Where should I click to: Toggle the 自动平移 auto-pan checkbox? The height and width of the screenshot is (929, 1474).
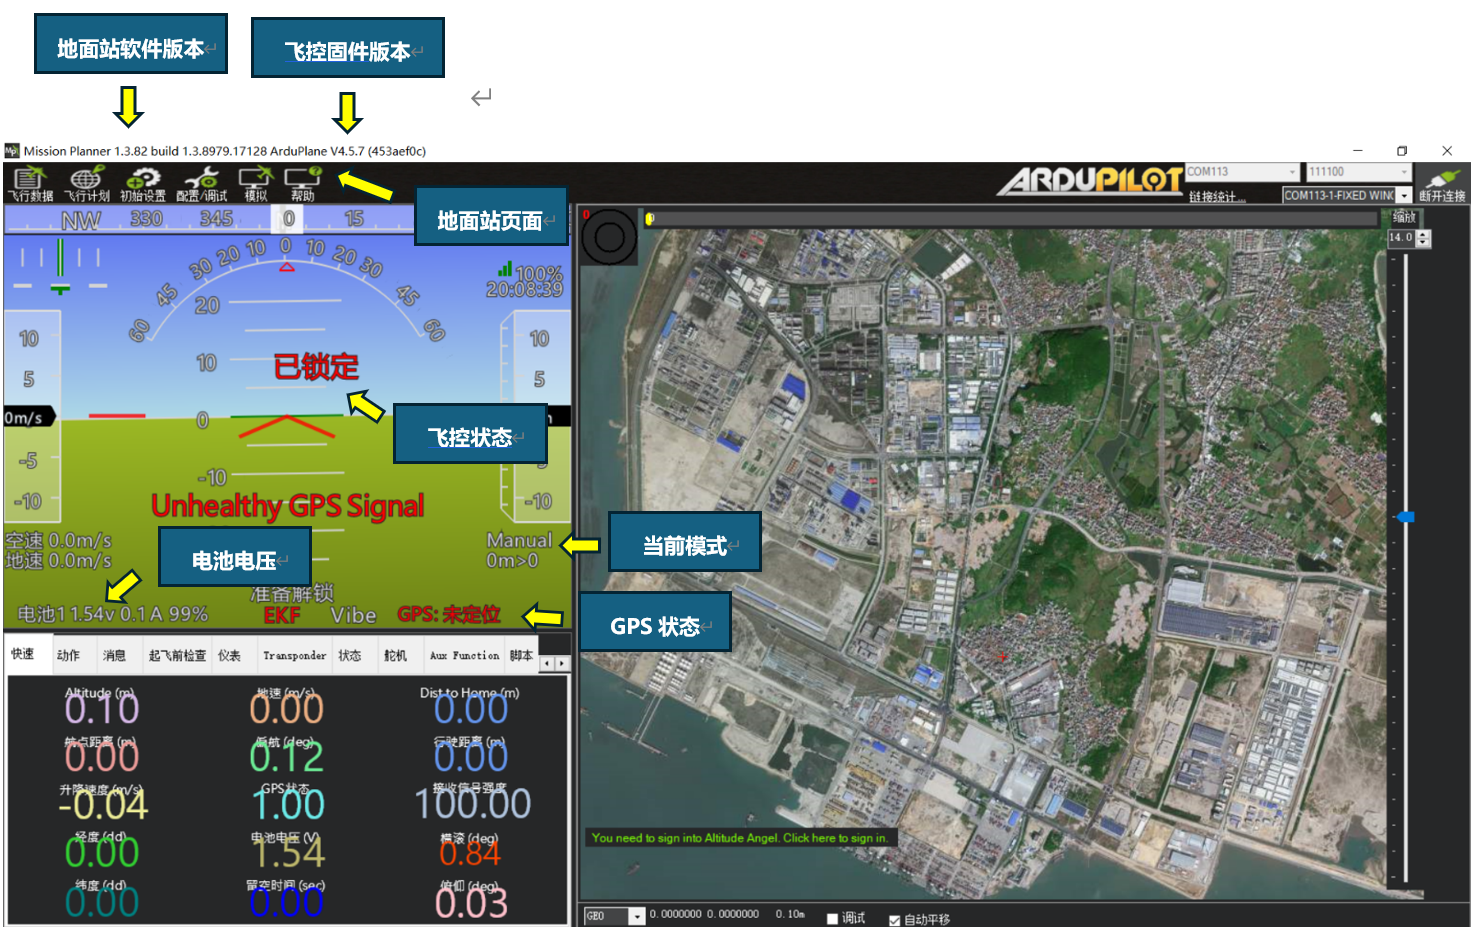click(x=894, y=920)
